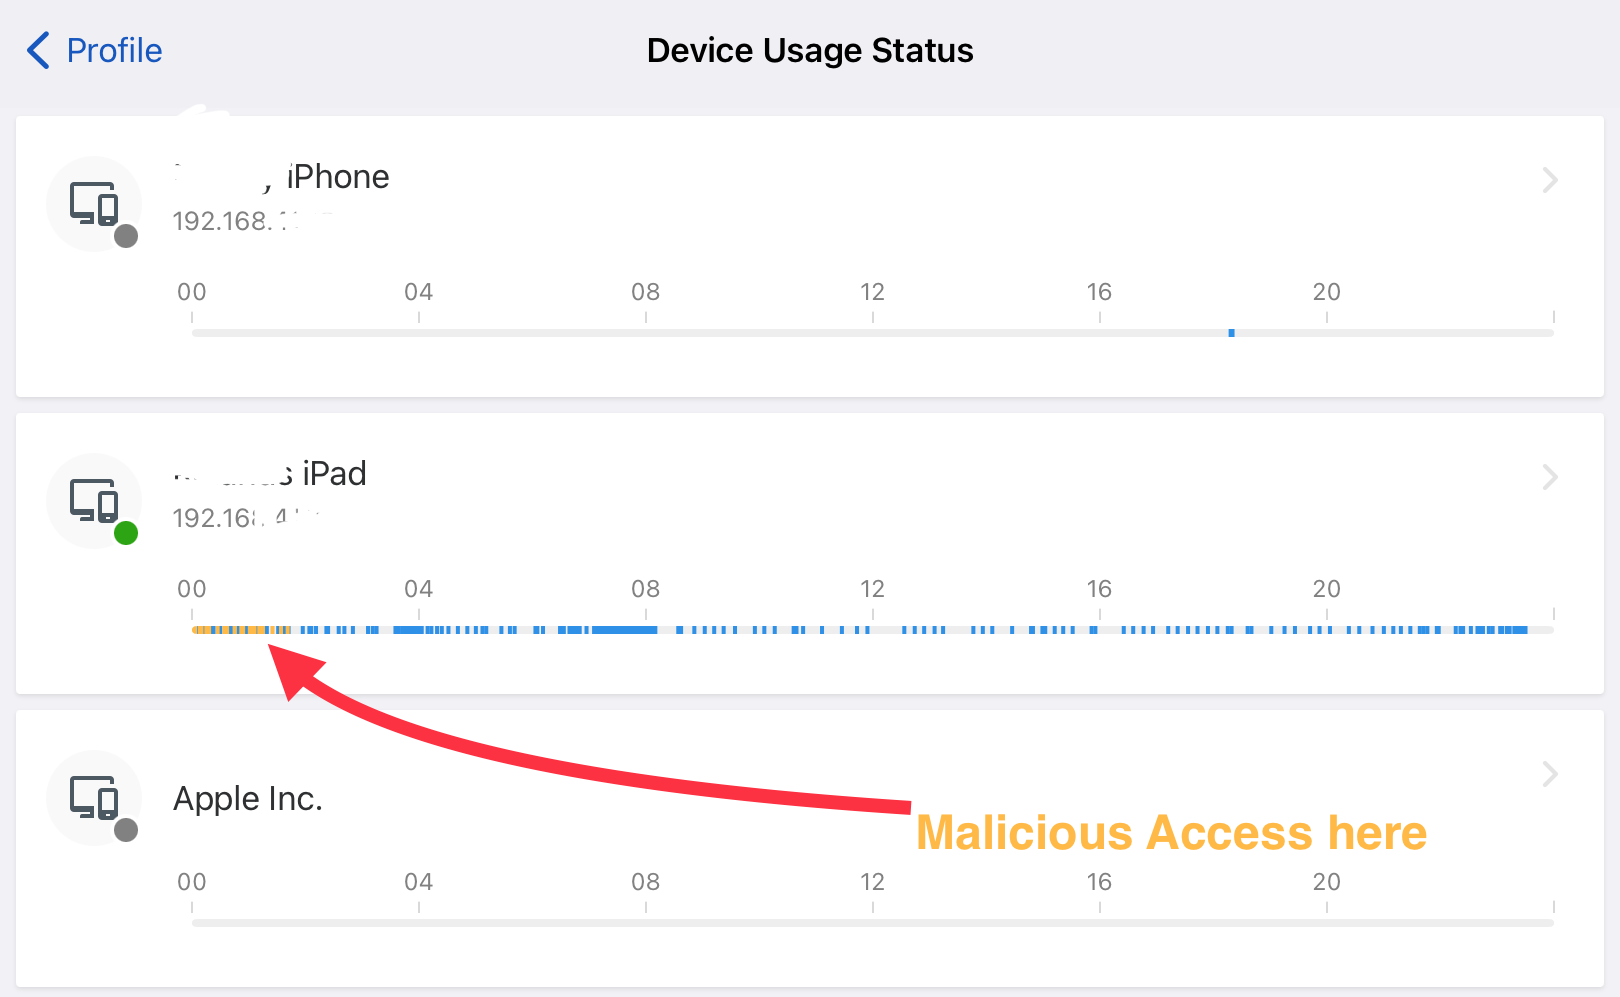Viewport: 1620px width, 997px height.
Task: Click the Device Usage Status title
Action: [x=810, y=50]
